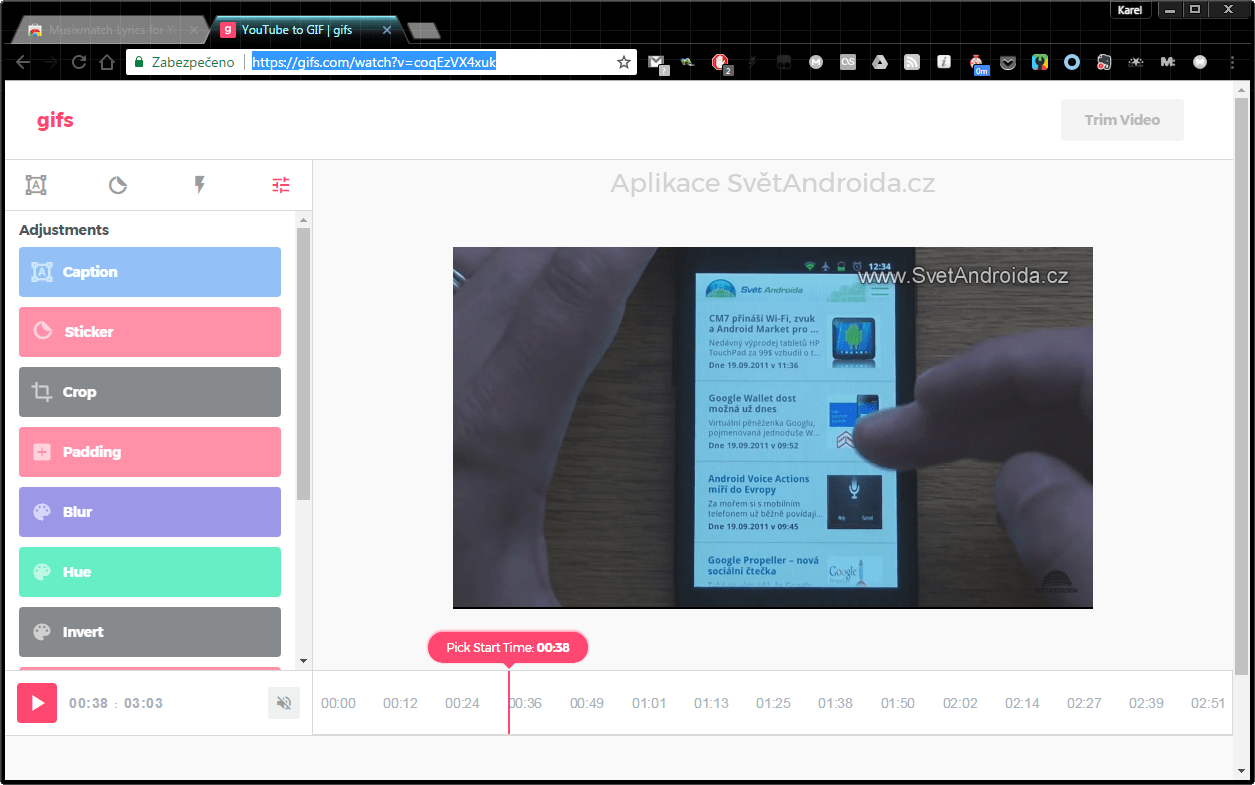This screenshot has width=1255, height=785.
Task: Click the browser reload icon
Action: coord(79,62)
